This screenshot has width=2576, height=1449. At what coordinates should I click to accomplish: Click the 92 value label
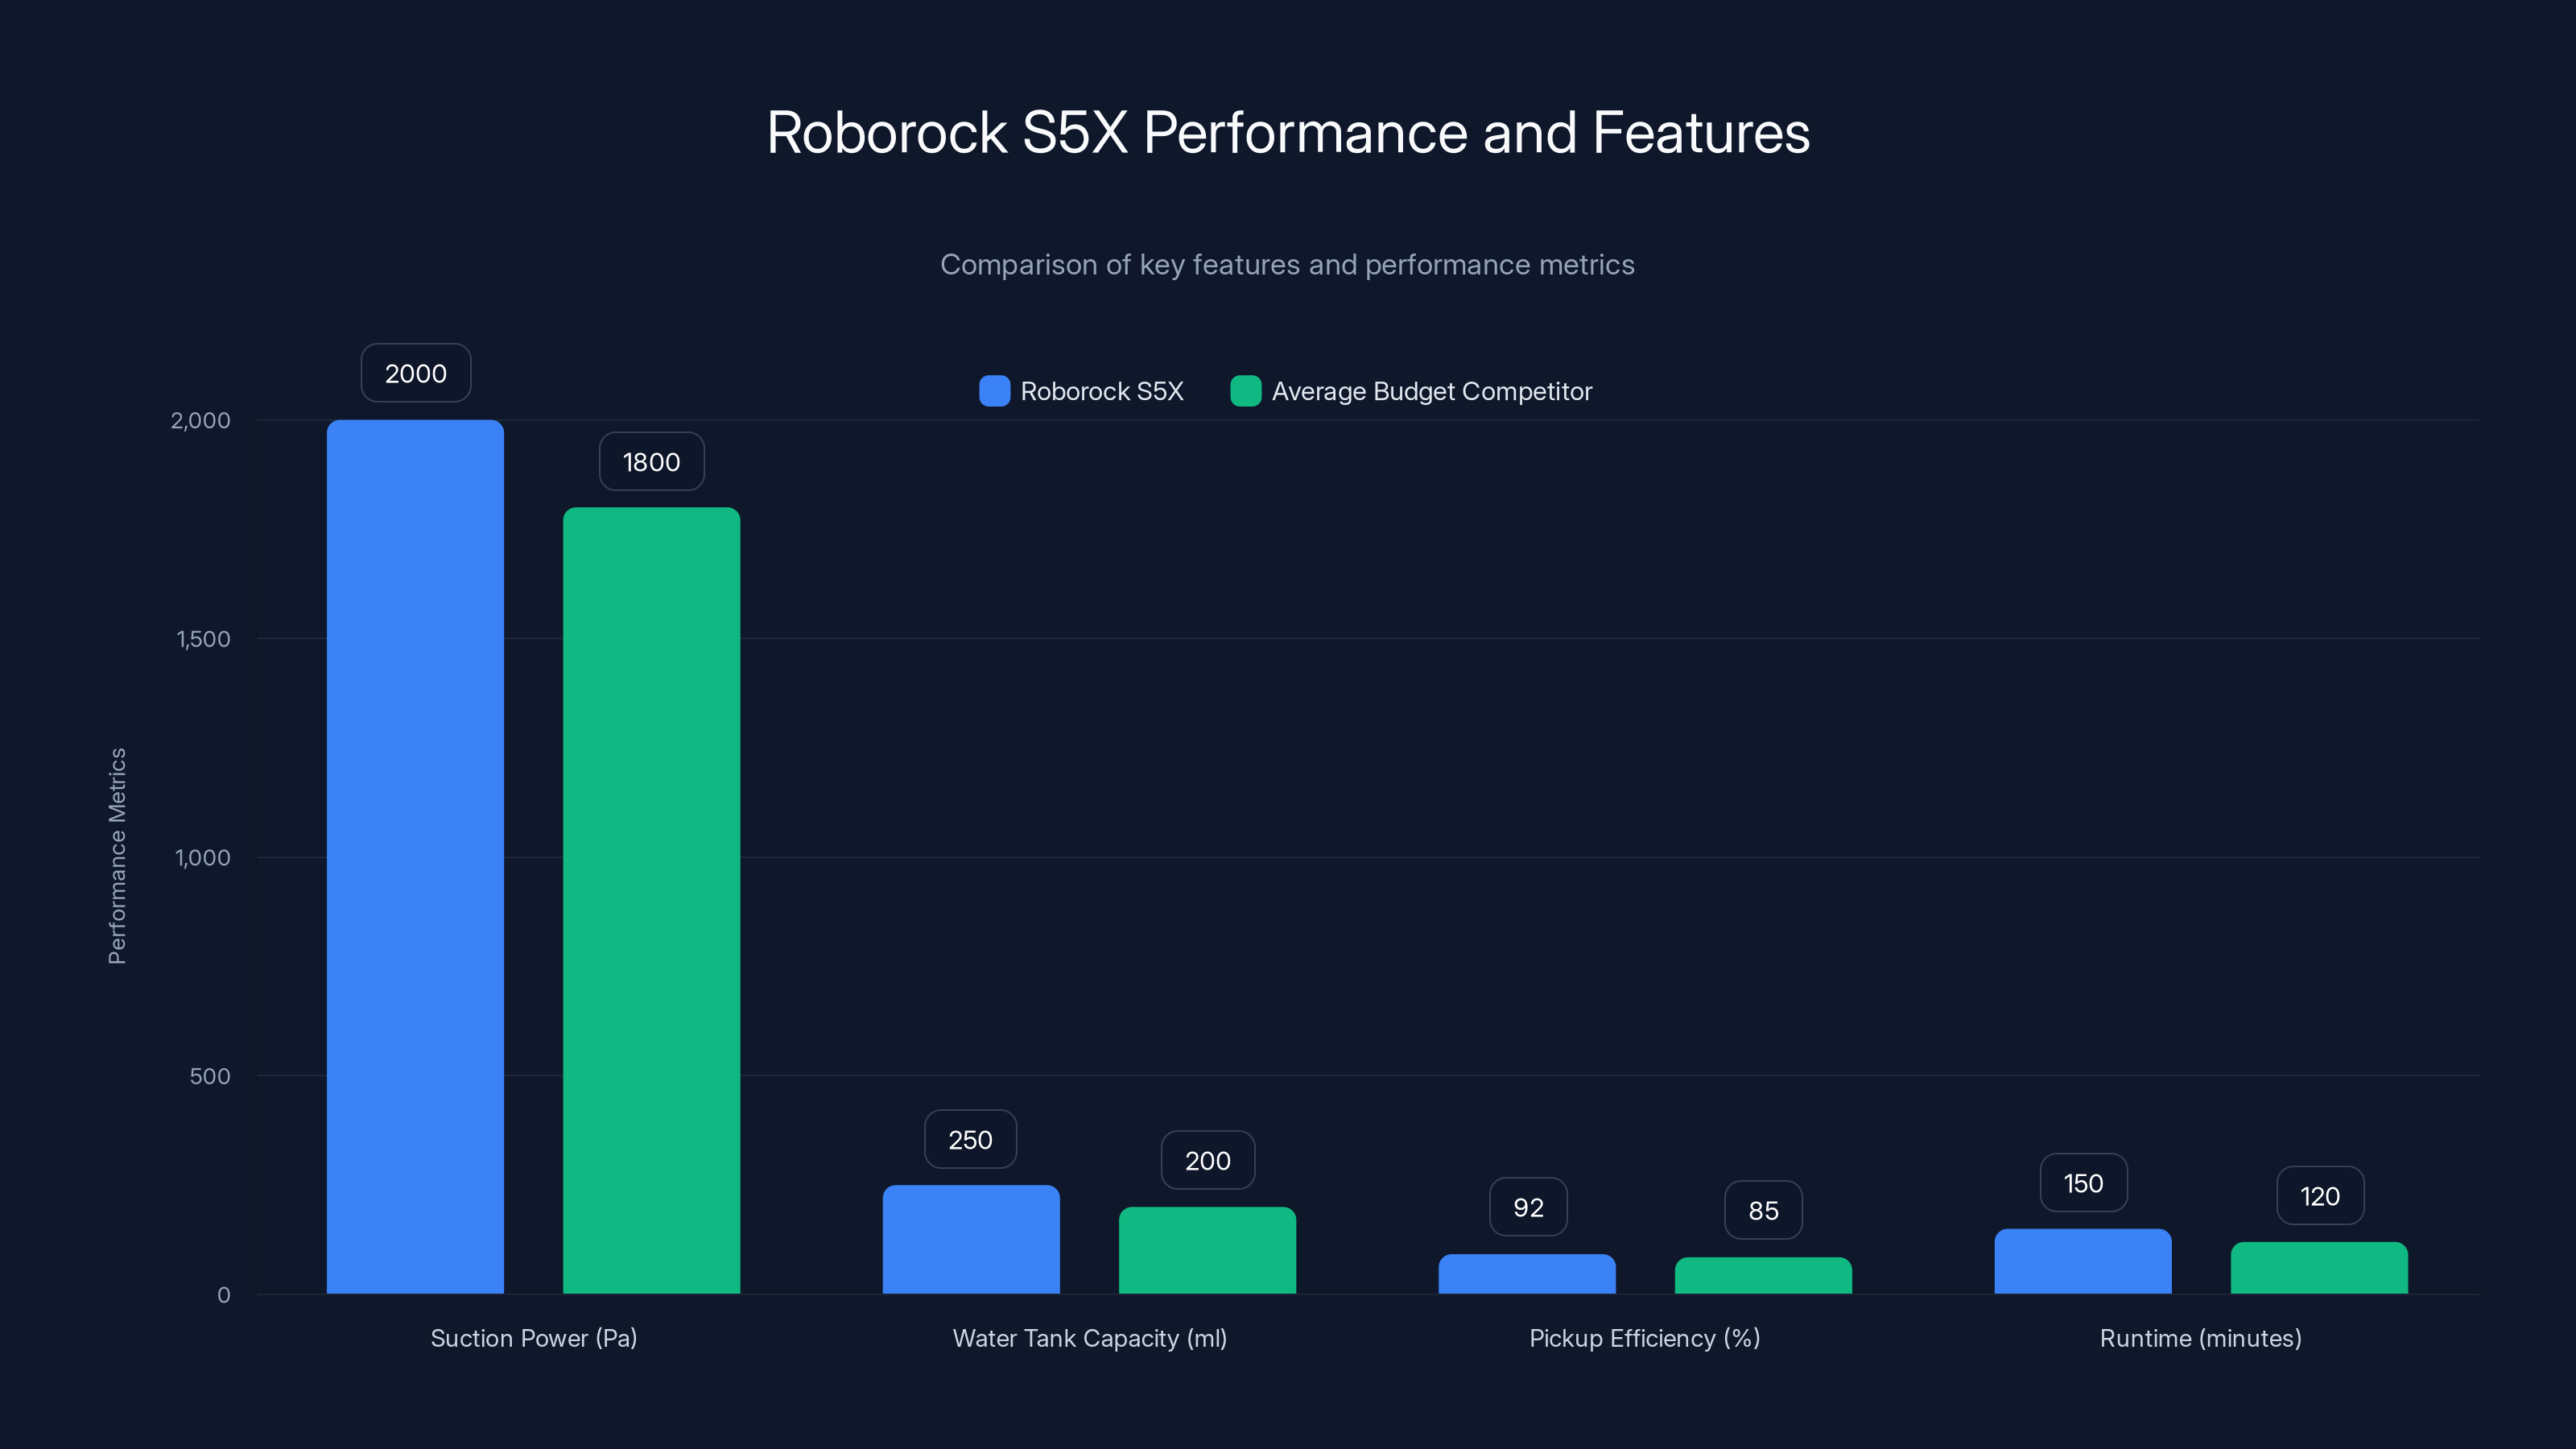1527,1206
